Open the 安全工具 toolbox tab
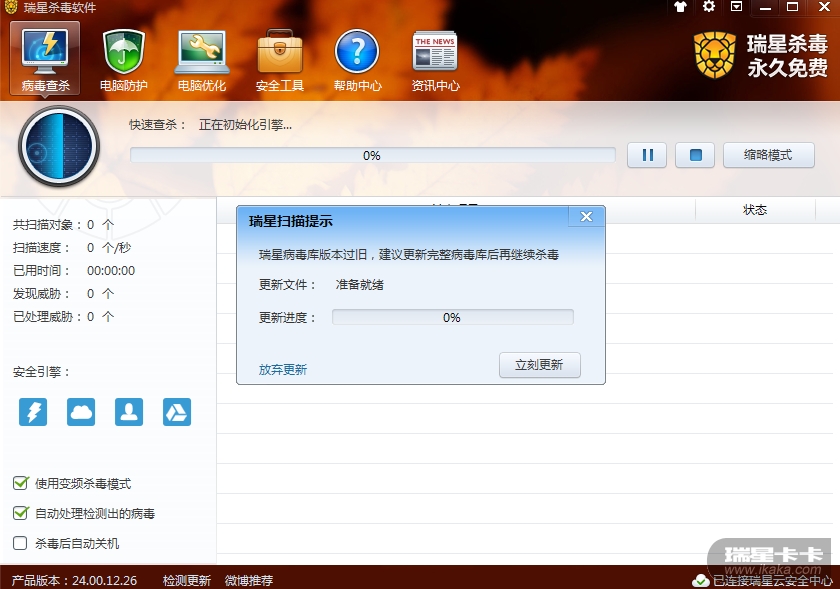840x589 pixels. [x=280, y=58]
